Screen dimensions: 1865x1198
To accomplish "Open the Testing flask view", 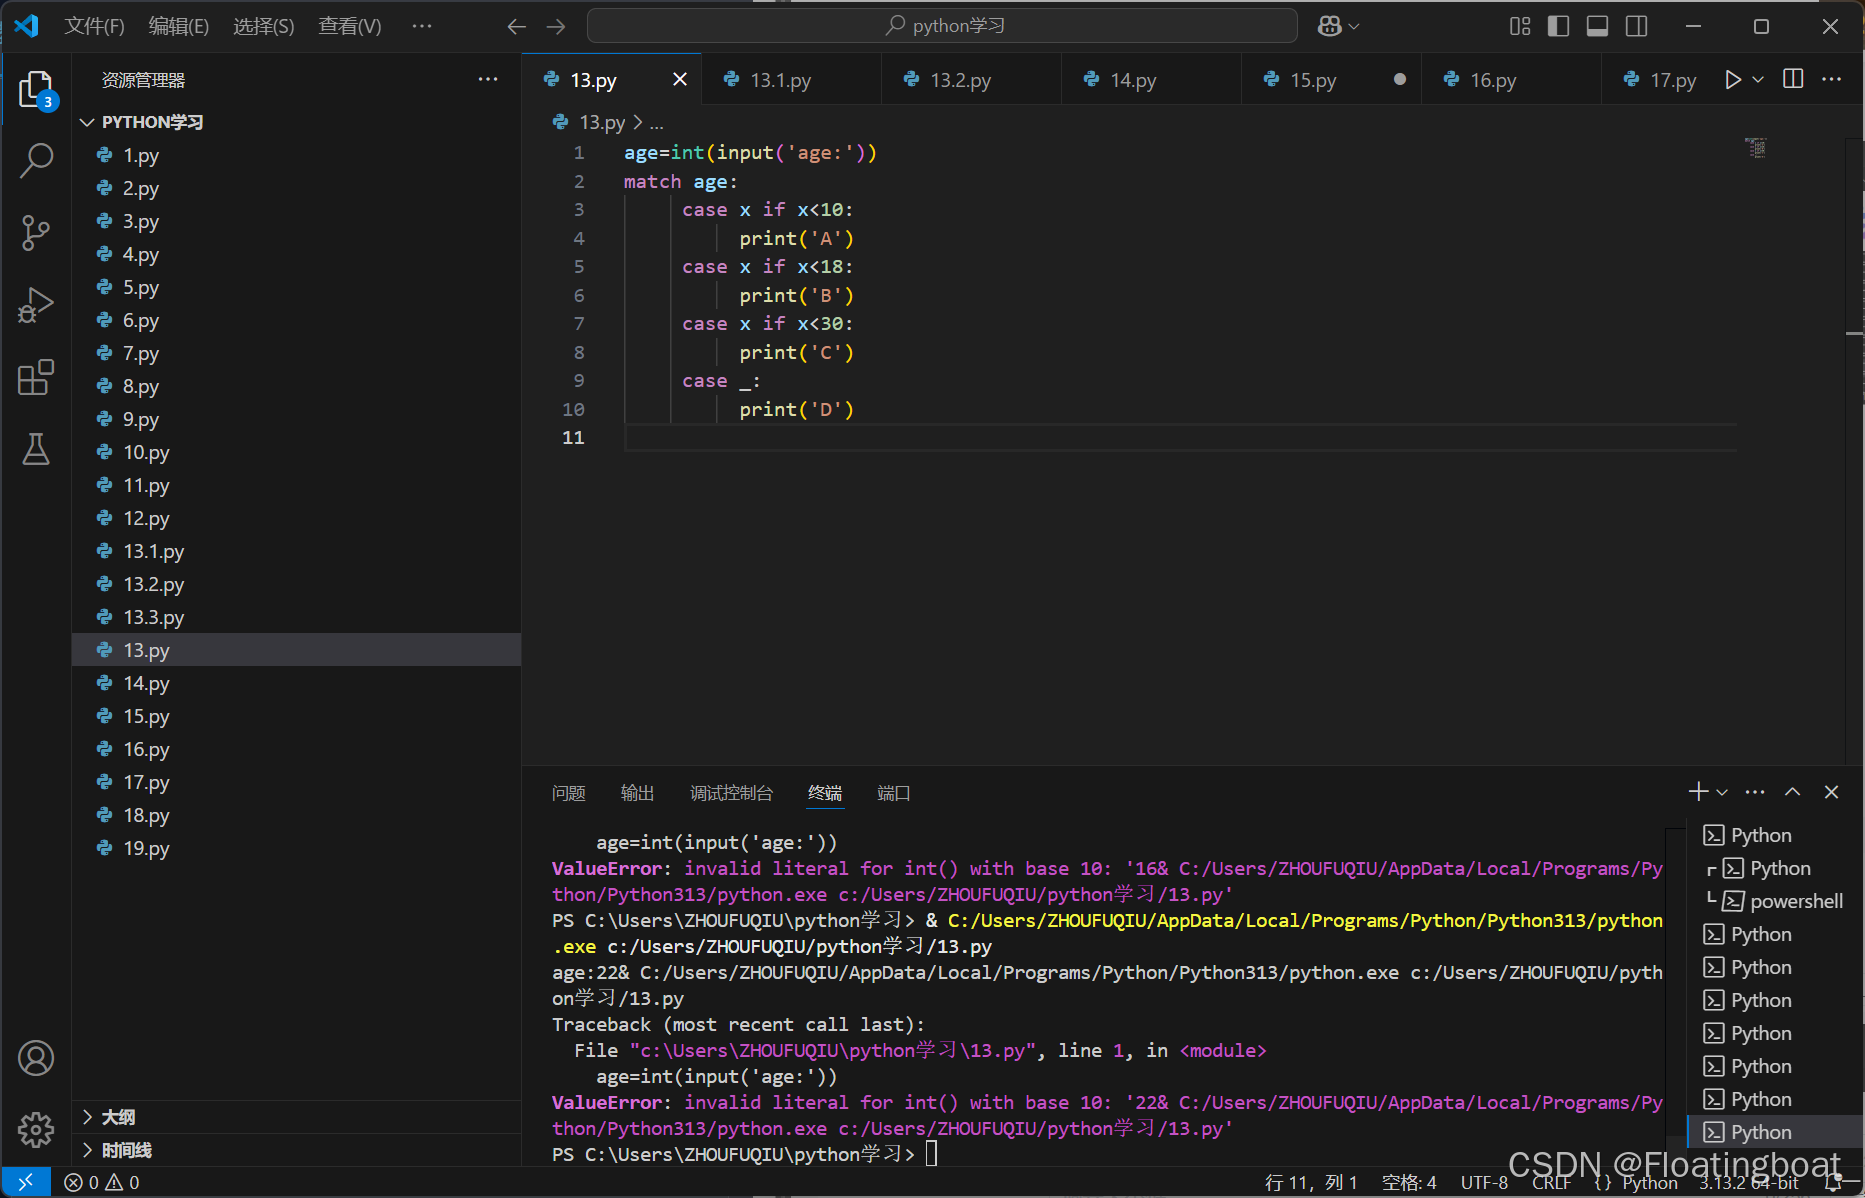I will [x=36, y=449].
